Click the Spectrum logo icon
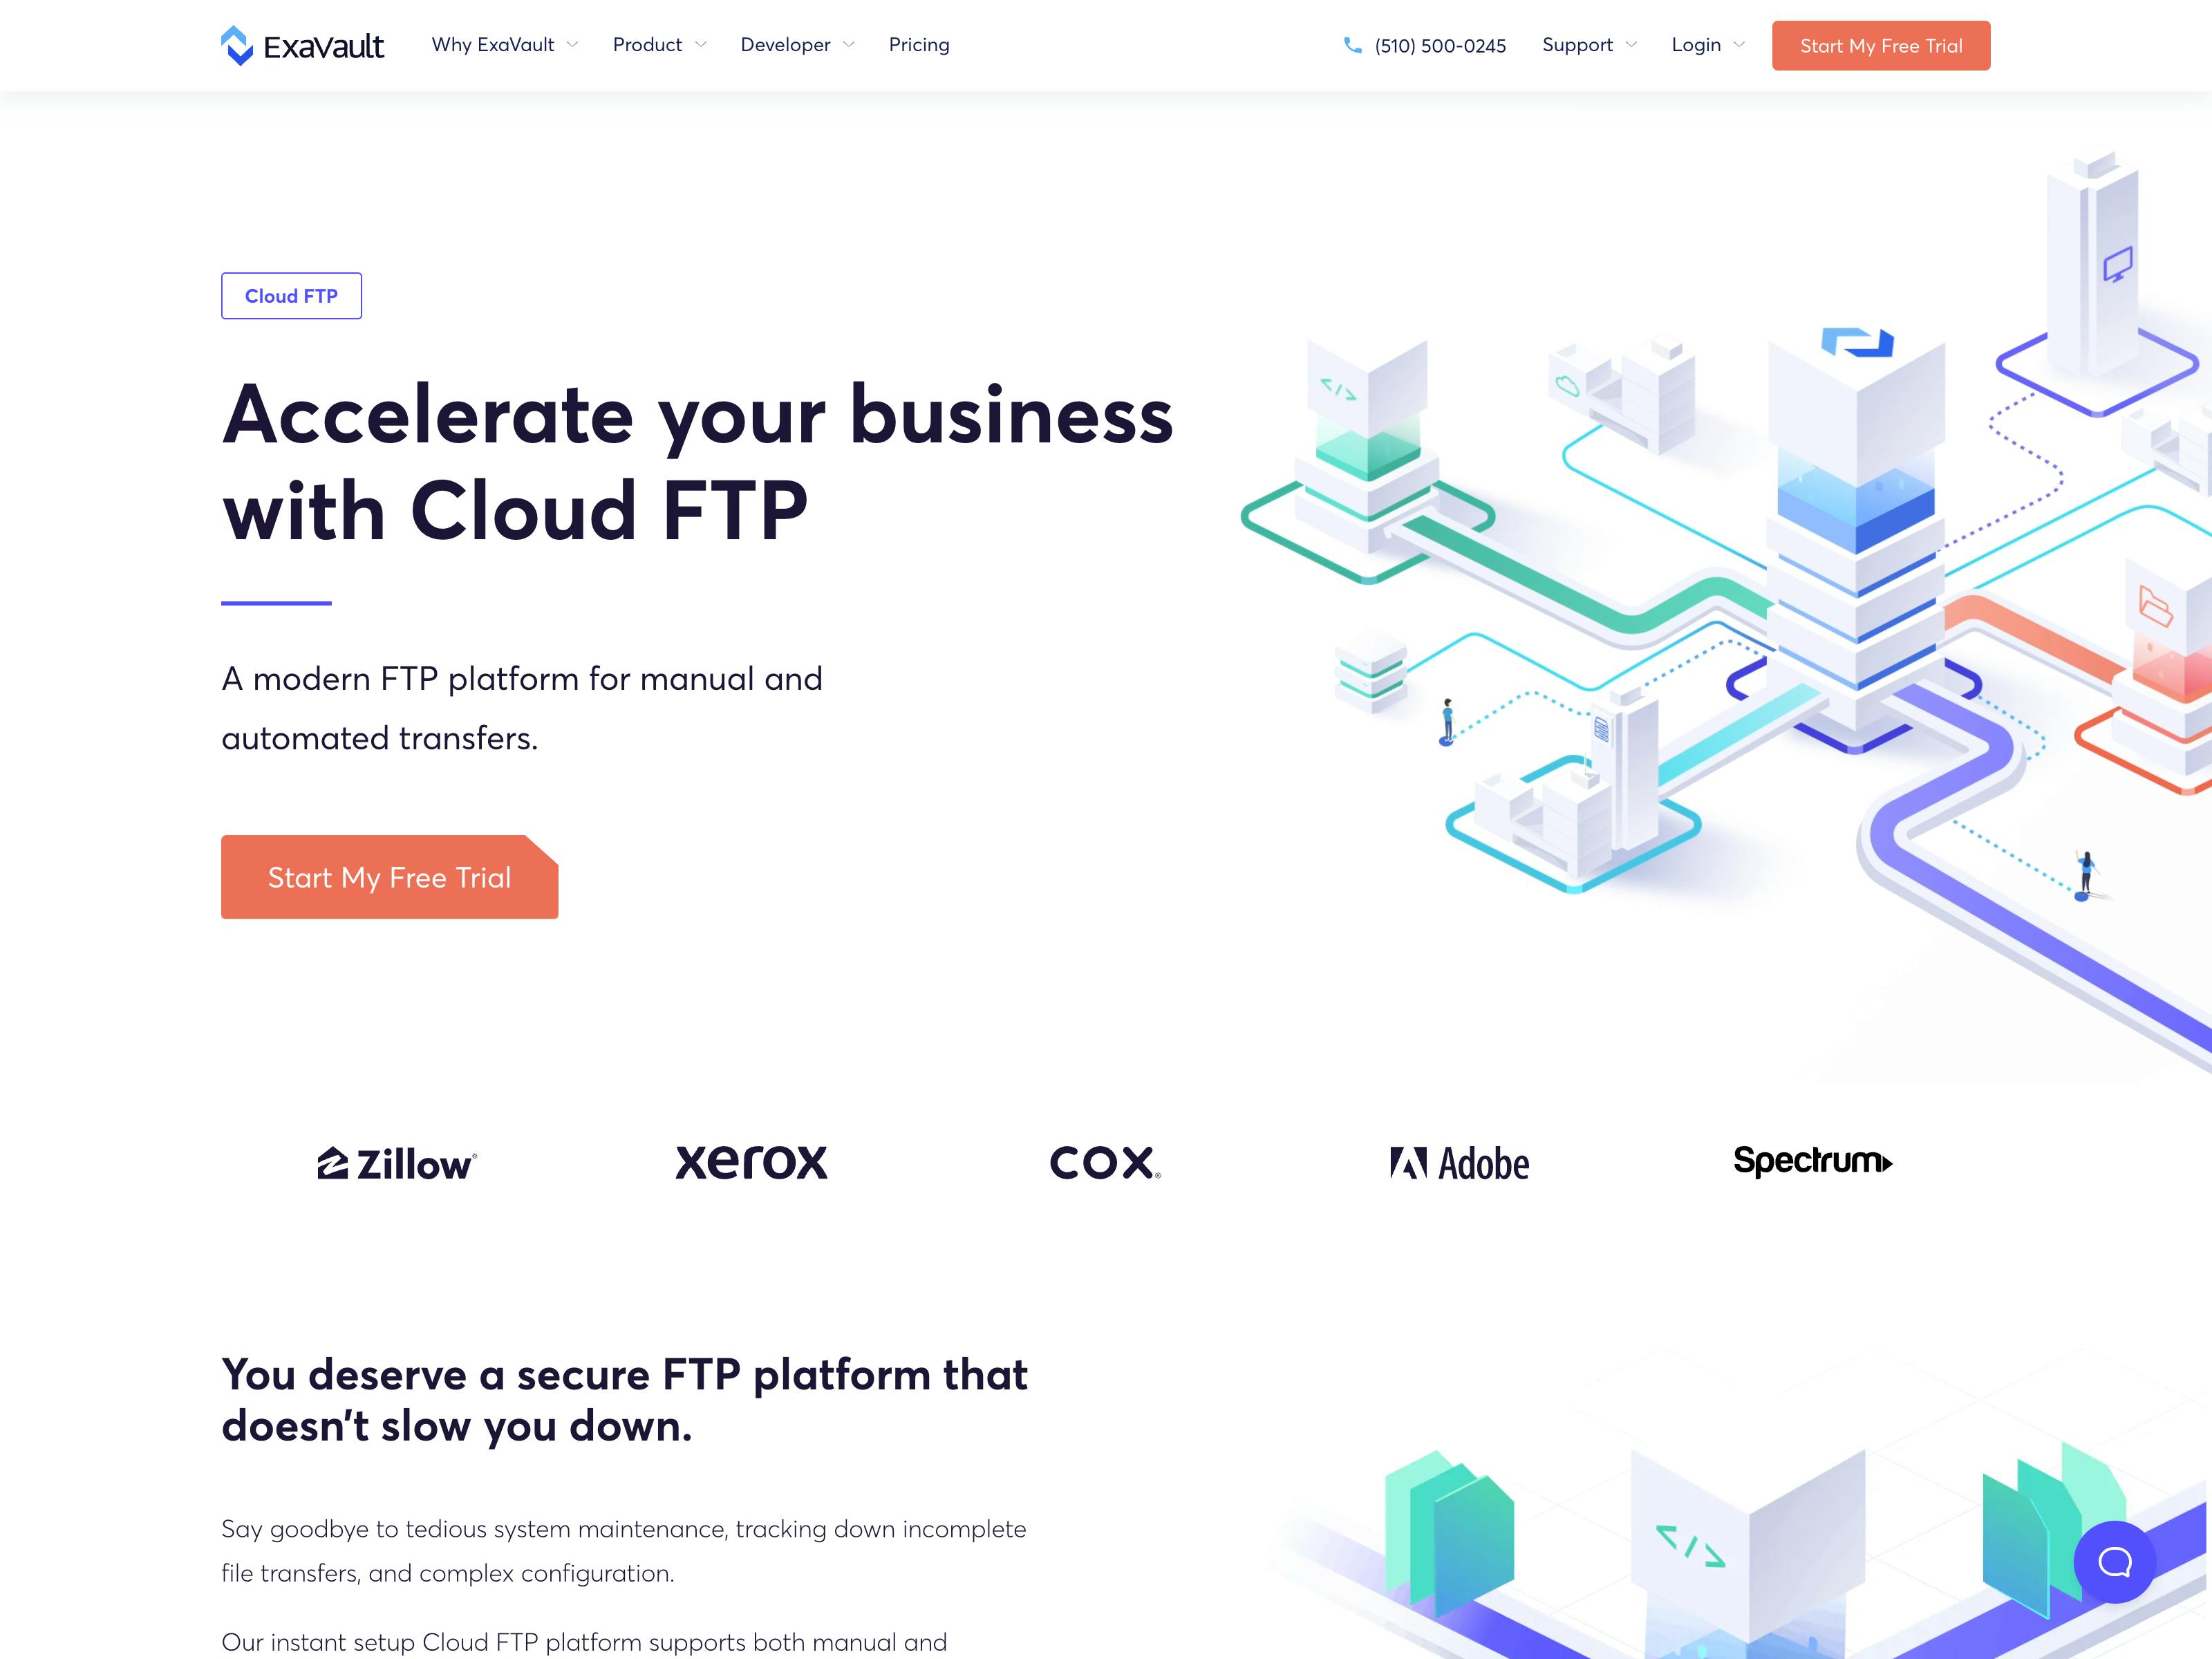Screen dimensions: 2212x1659 pos(1811,1159)
